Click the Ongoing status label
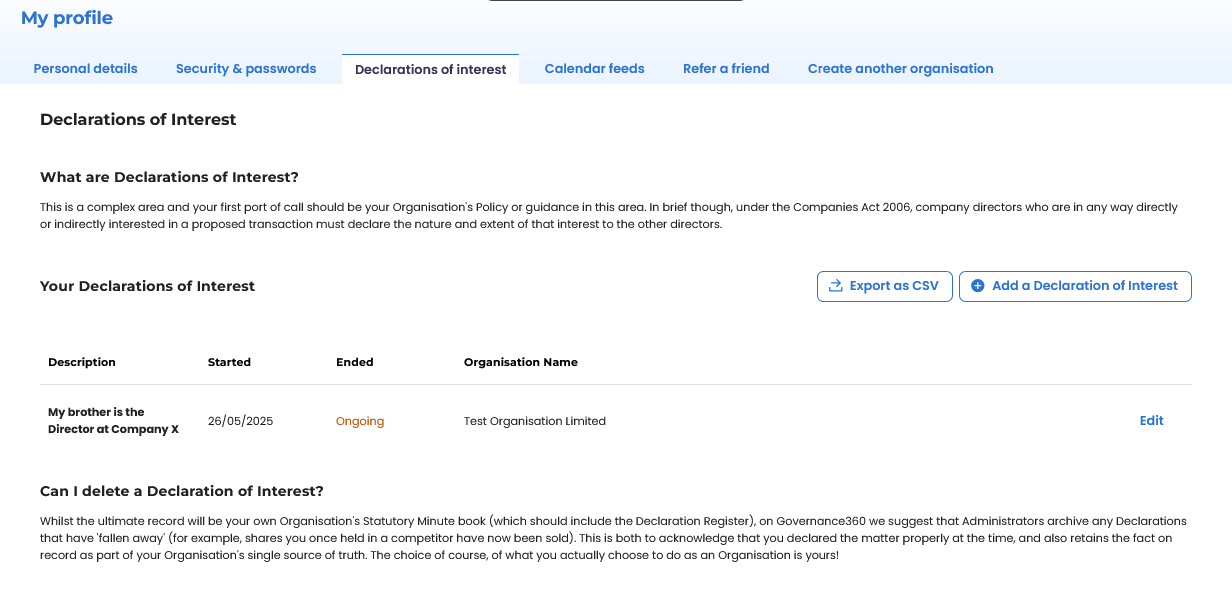Image resolution: width=1232 pixels, height=596 pixels. click(x=359, y=420)
